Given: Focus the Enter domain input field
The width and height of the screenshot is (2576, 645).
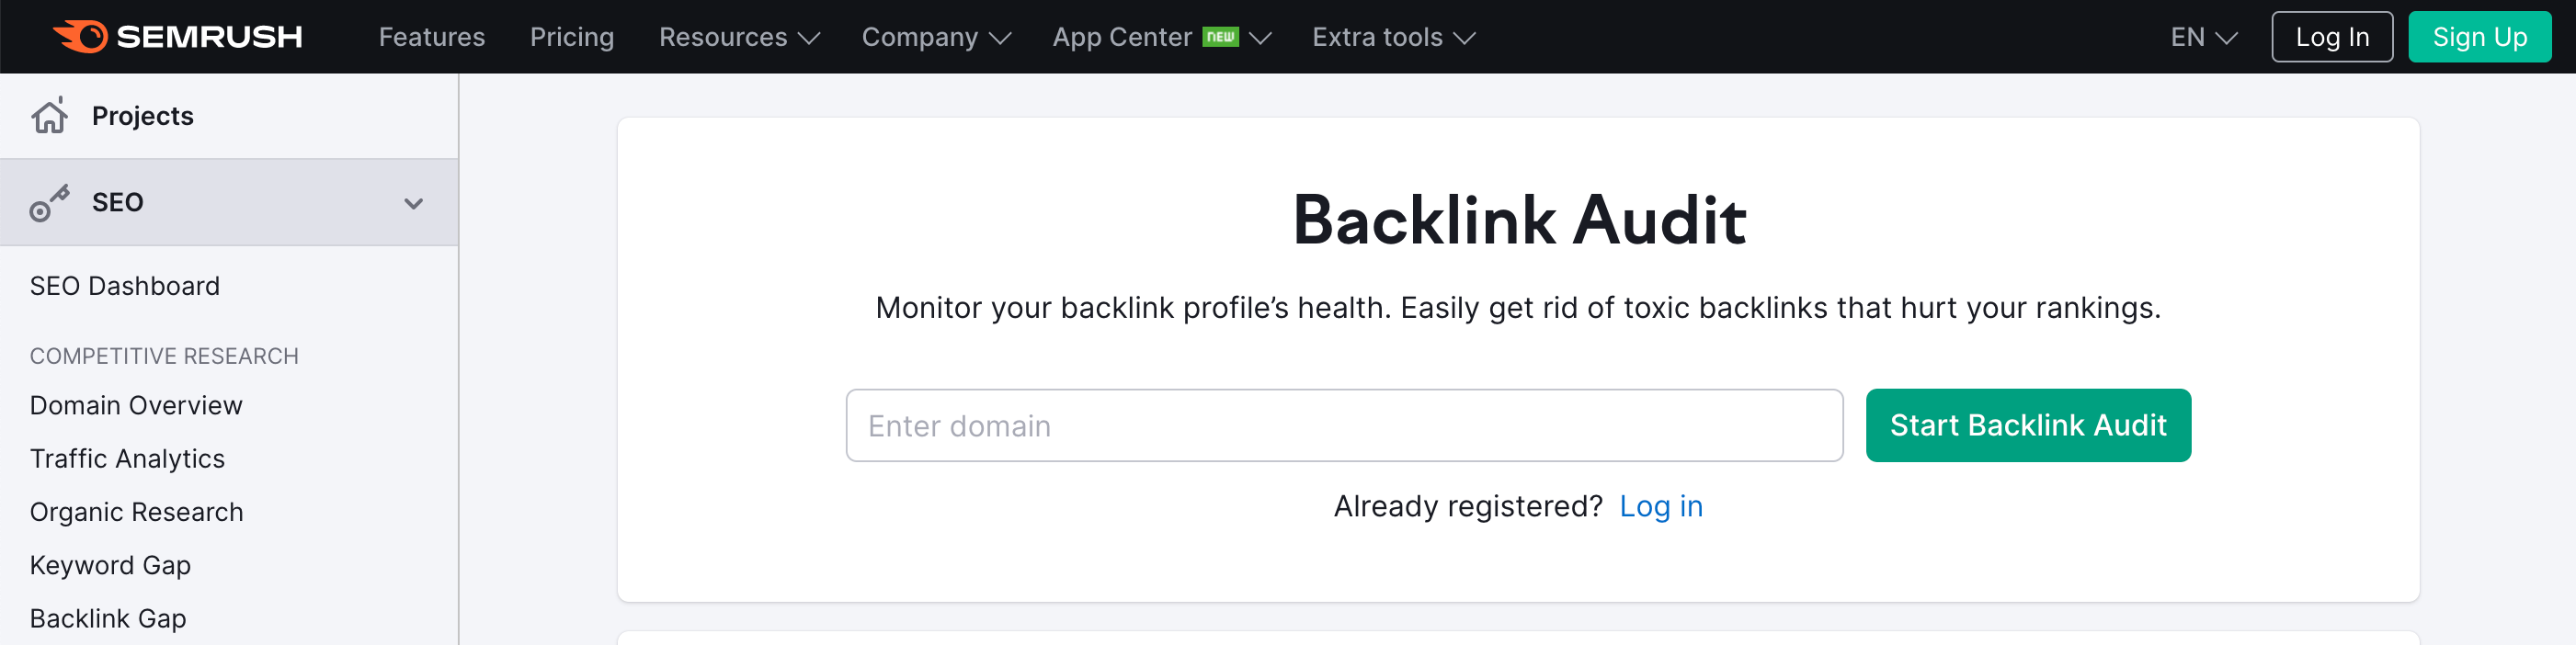Looking at the screenshot, I should pyautogui.click(x=1344, y=425).
